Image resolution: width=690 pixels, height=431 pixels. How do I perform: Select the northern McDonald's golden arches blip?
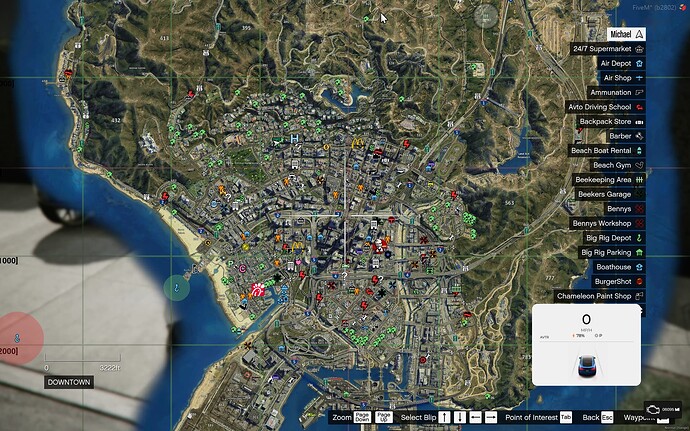click(x=358, y=143)
